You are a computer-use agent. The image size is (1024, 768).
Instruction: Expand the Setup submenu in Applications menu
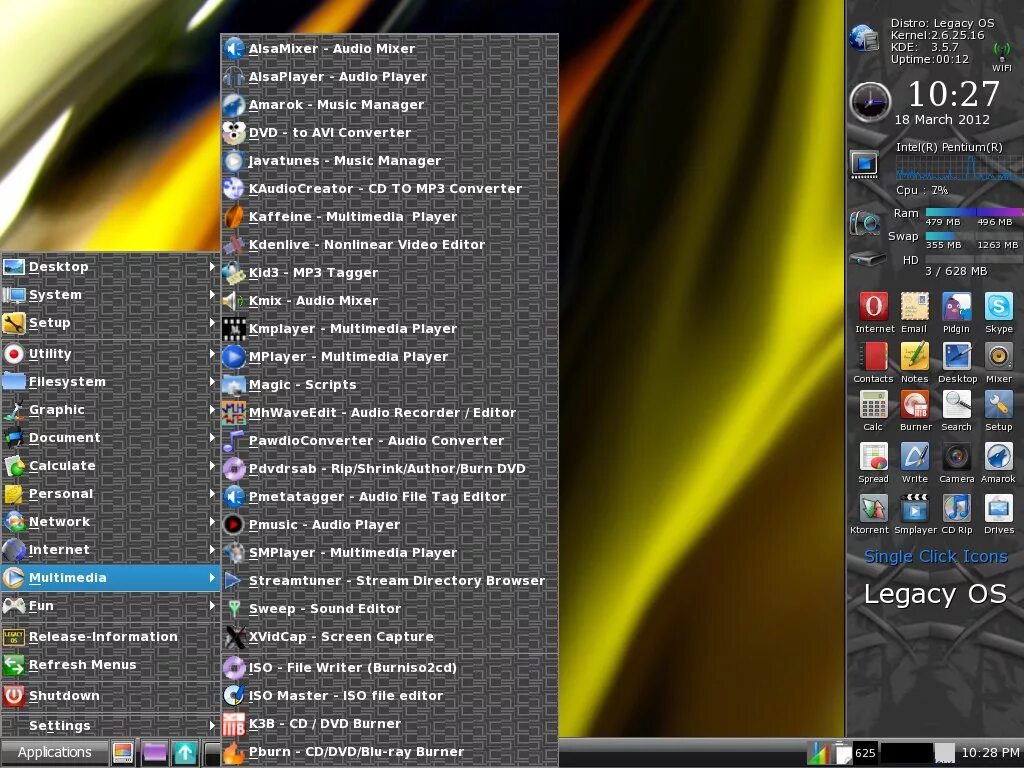pyautogui.click(x=110, y=323)
